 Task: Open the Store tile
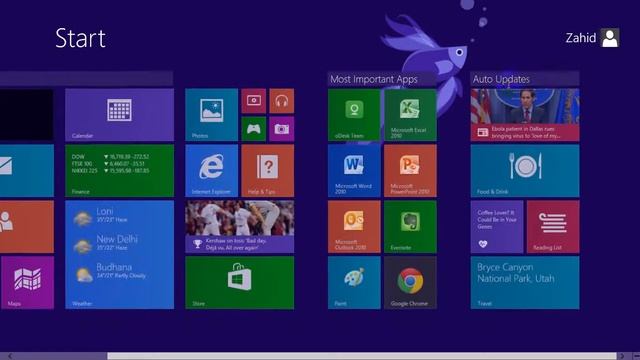point(240,282)
